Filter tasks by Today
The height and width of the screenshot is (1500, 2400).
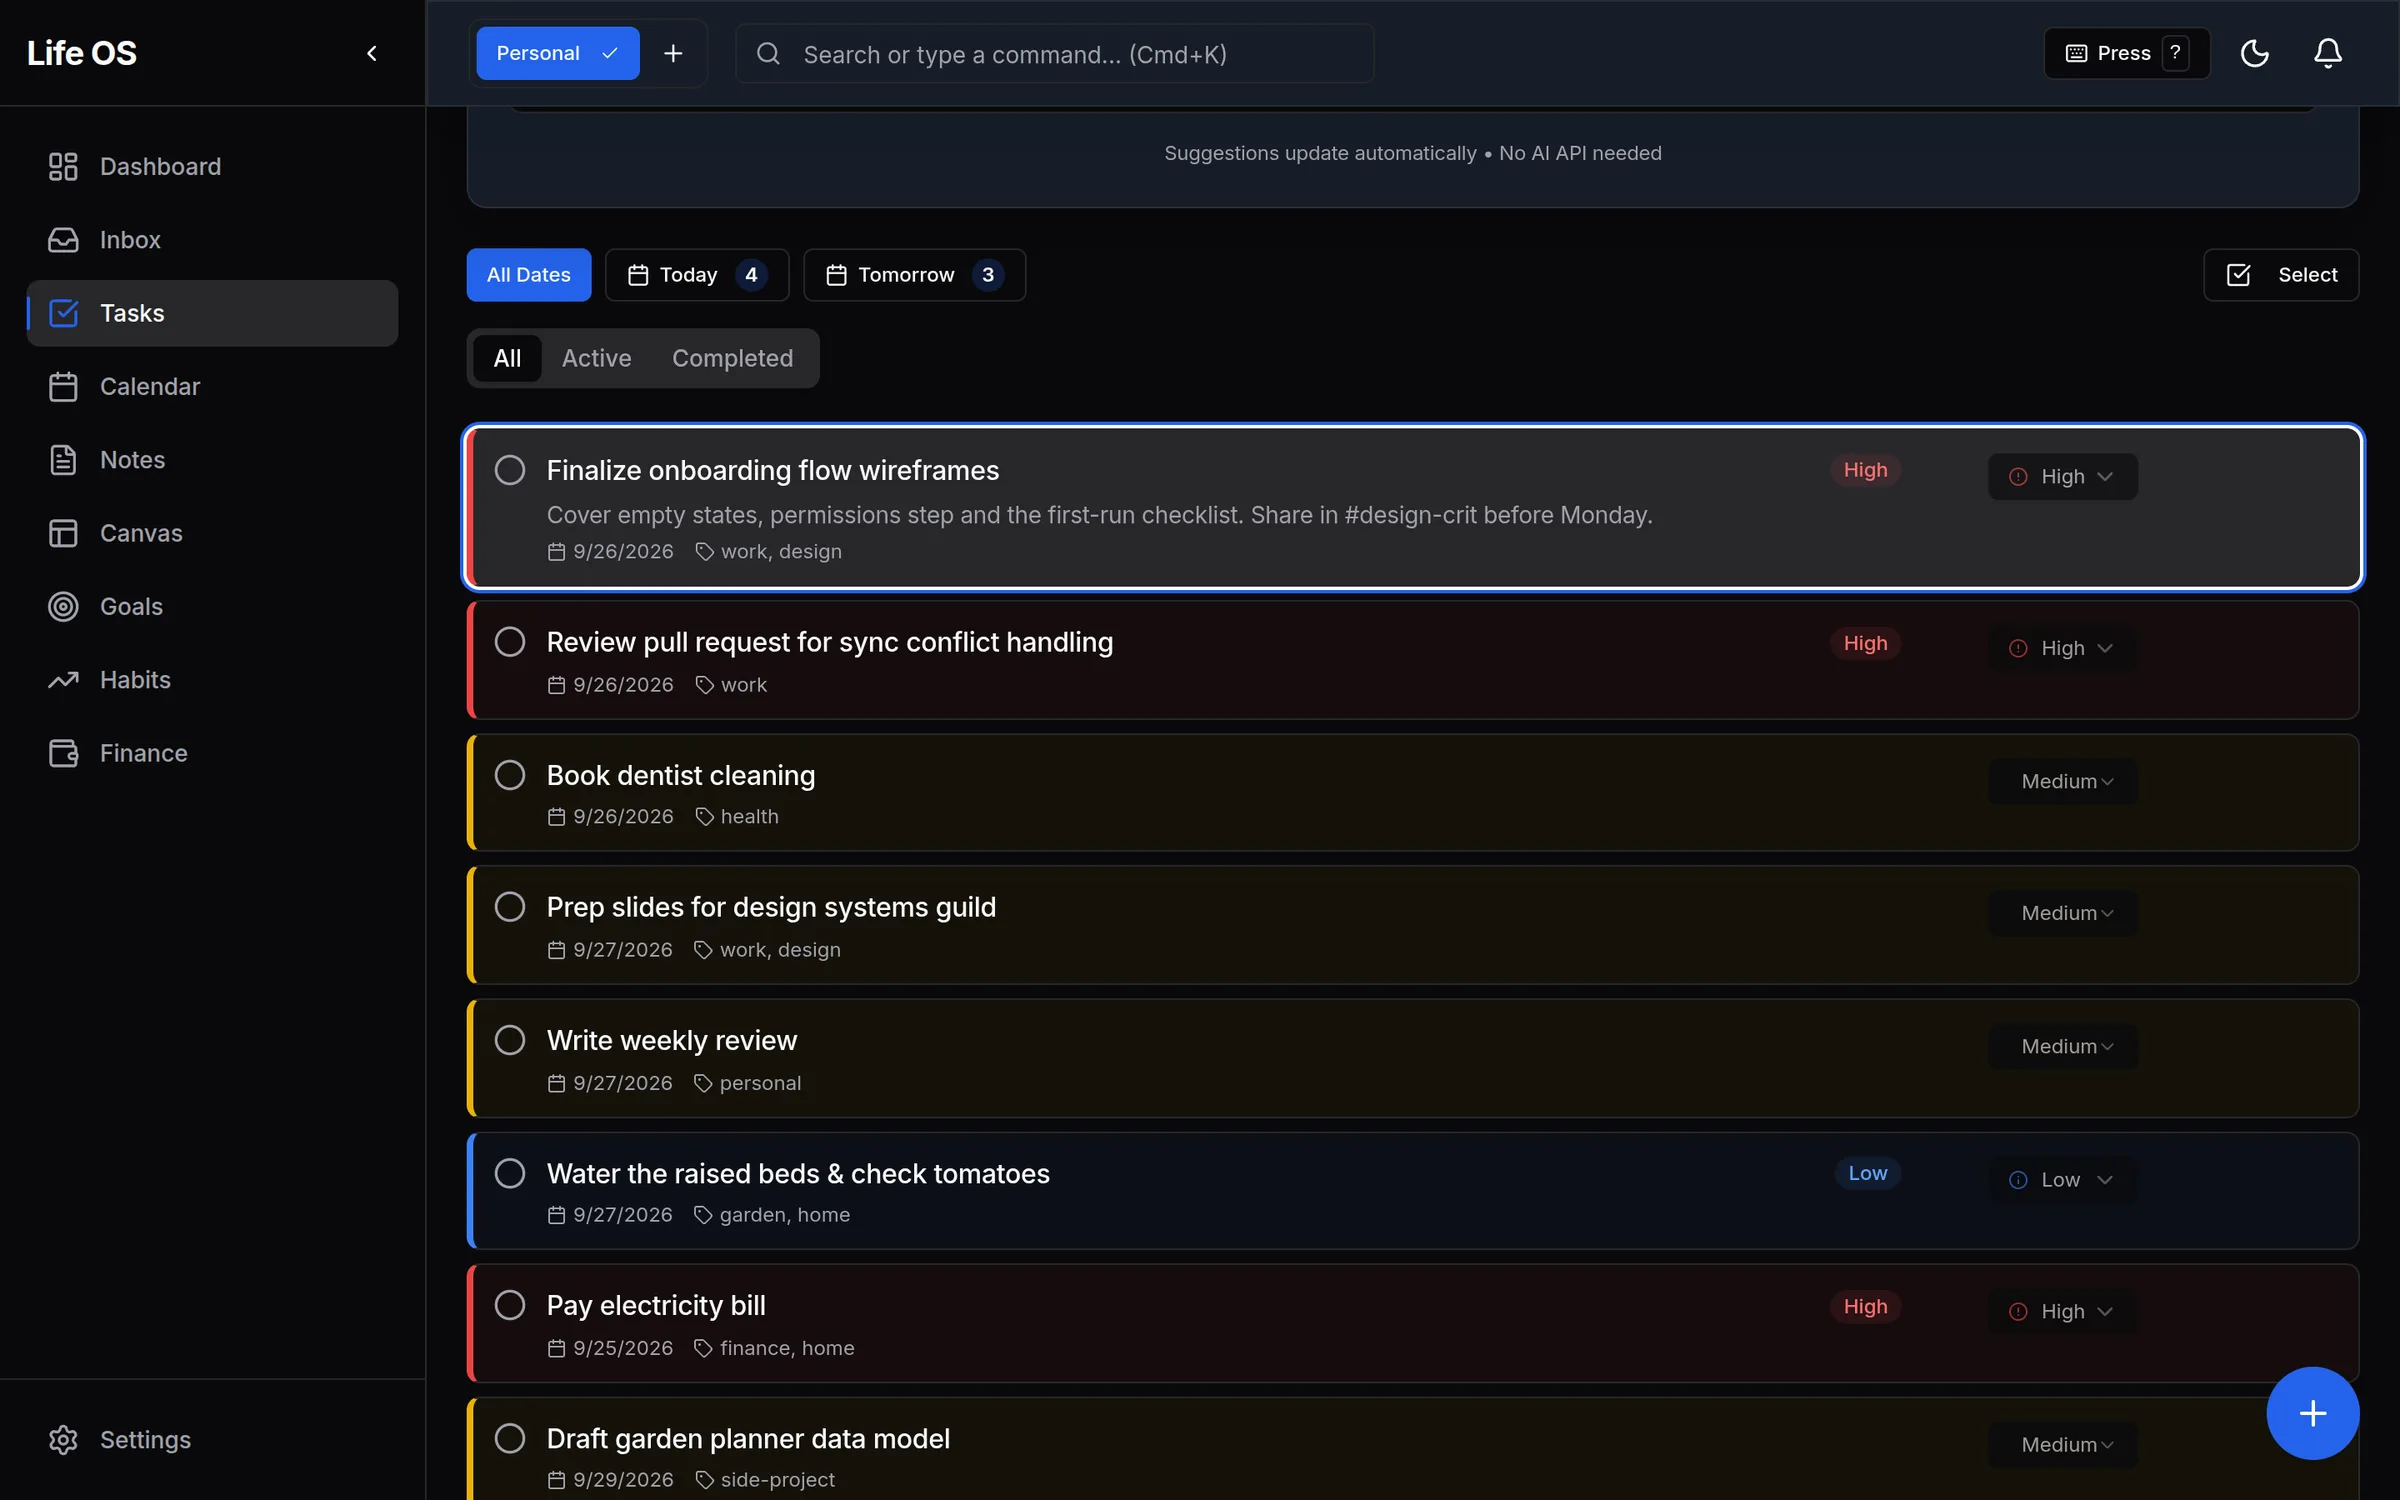click(697, 275)
